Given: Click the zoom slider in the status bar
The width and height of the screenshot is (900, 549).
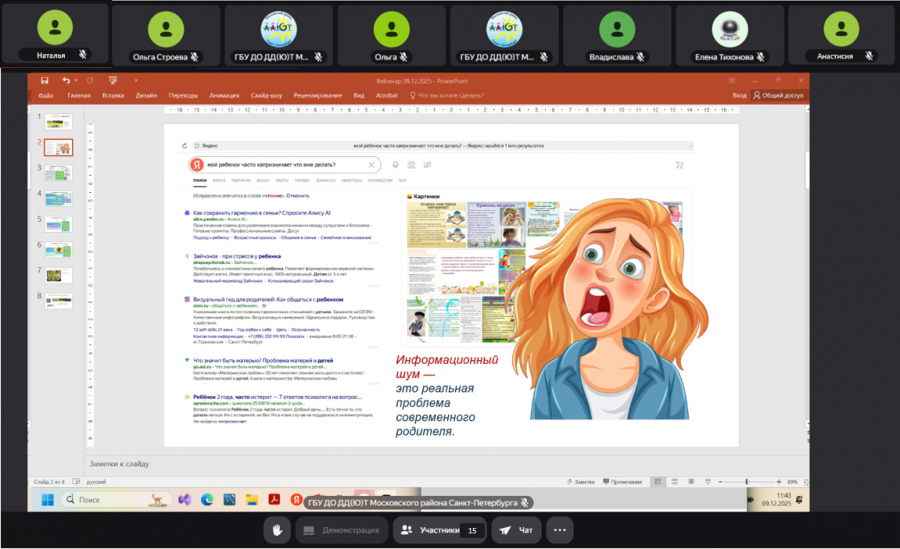Looking at the screenshot, I should tap(745, 481).
